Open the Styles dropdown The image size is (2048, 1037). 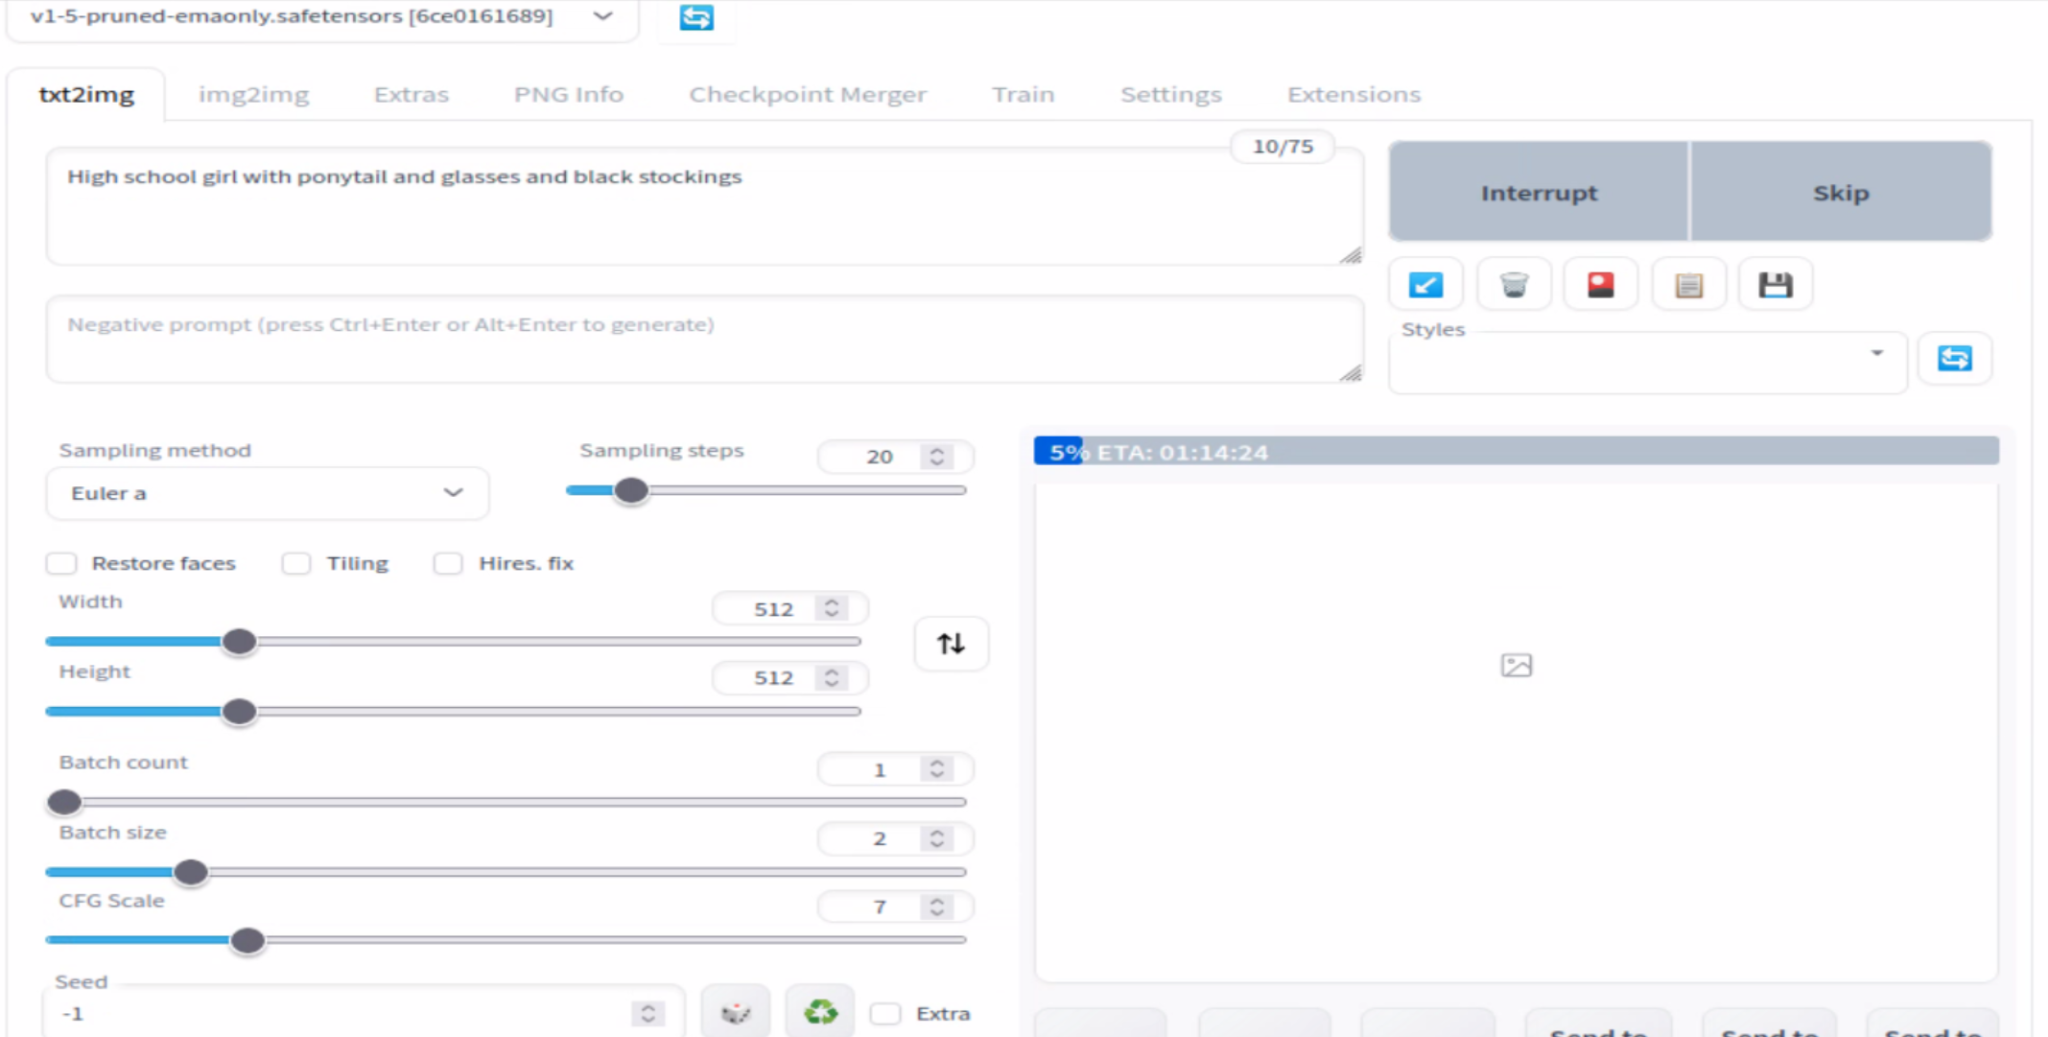[x=1648, y=364]
